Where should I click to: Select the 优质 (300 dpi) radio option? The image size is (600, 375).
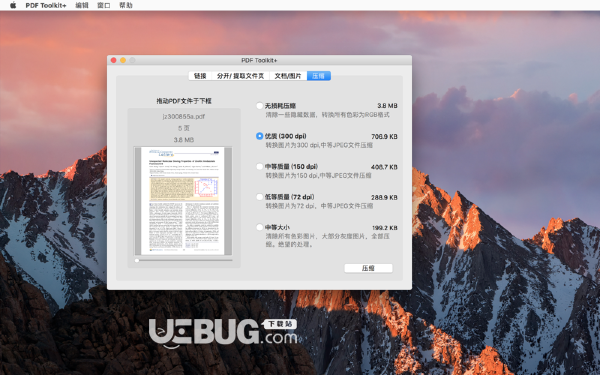pyautogui.click(x=259, y=136)
